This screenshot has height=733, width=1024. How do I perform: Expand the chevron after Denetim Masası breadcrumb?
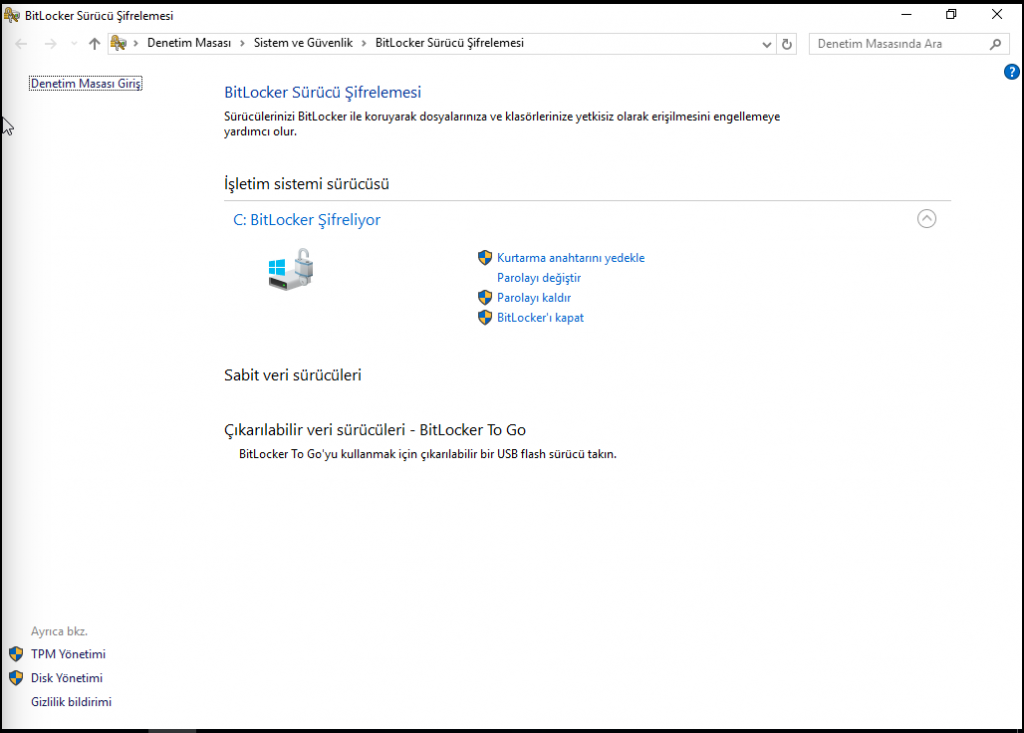[x=243, y=44]
